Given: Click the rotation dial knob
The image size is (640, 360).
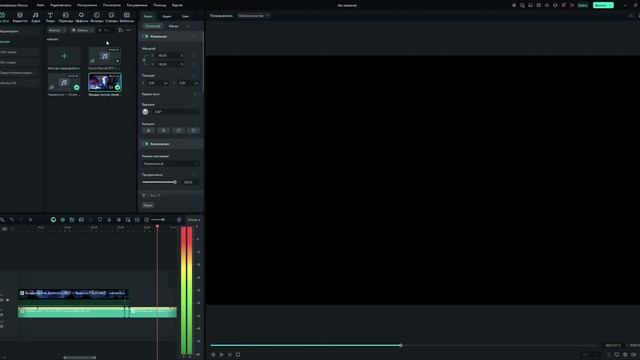Looking at the screenshot, I should [x=145, y=111].
